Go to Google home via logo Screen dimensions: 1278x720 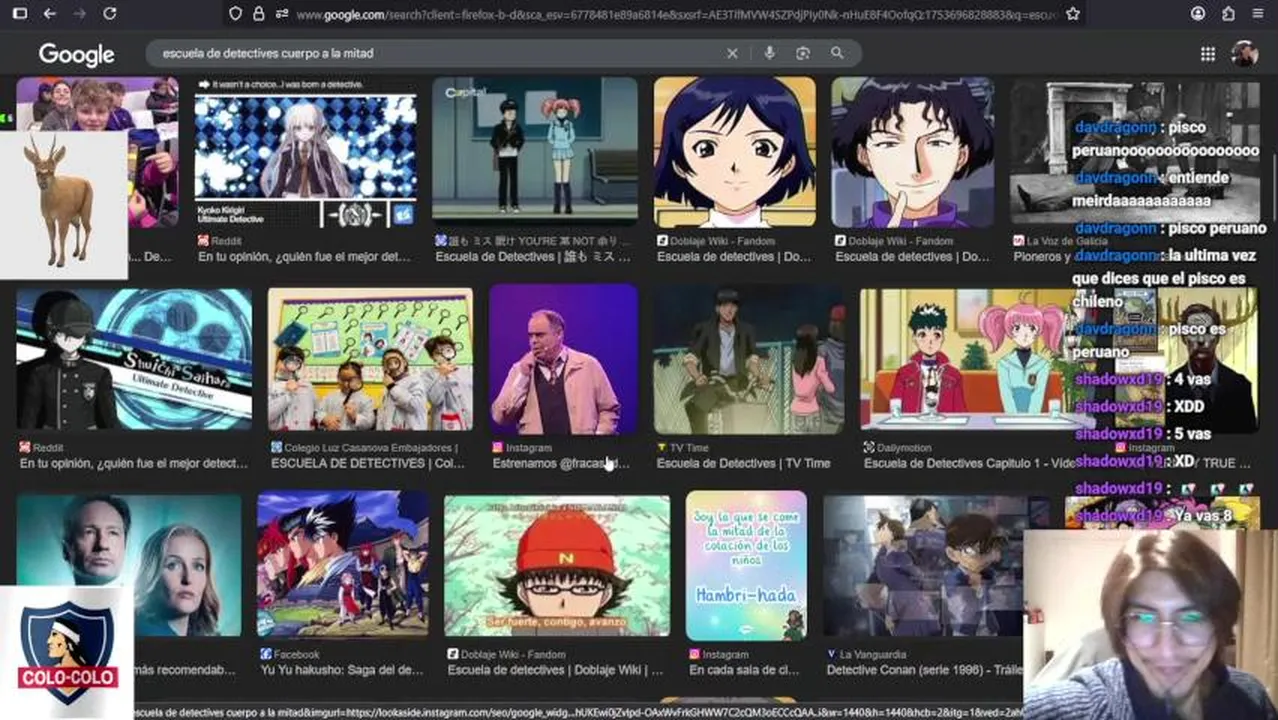(x=76, y=54)
